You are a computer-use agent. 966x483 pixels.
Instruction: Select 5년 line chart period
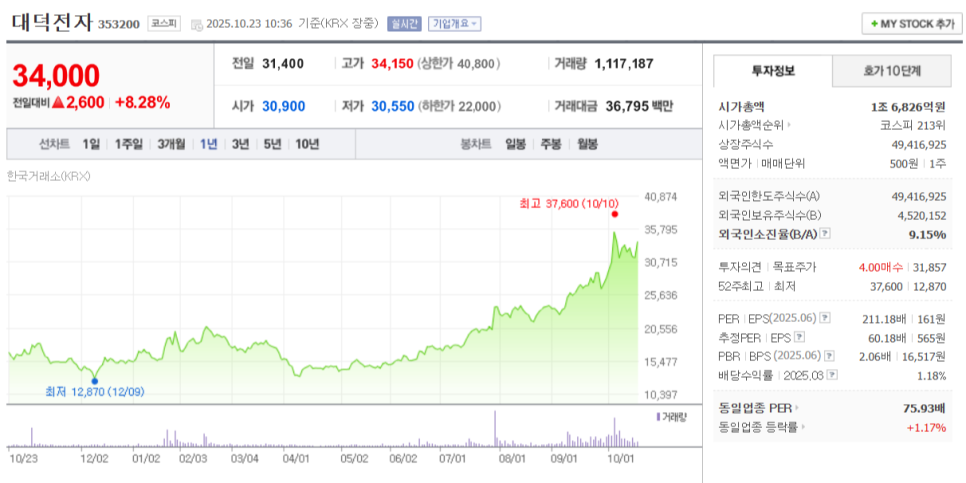click(x=272, y=145)
